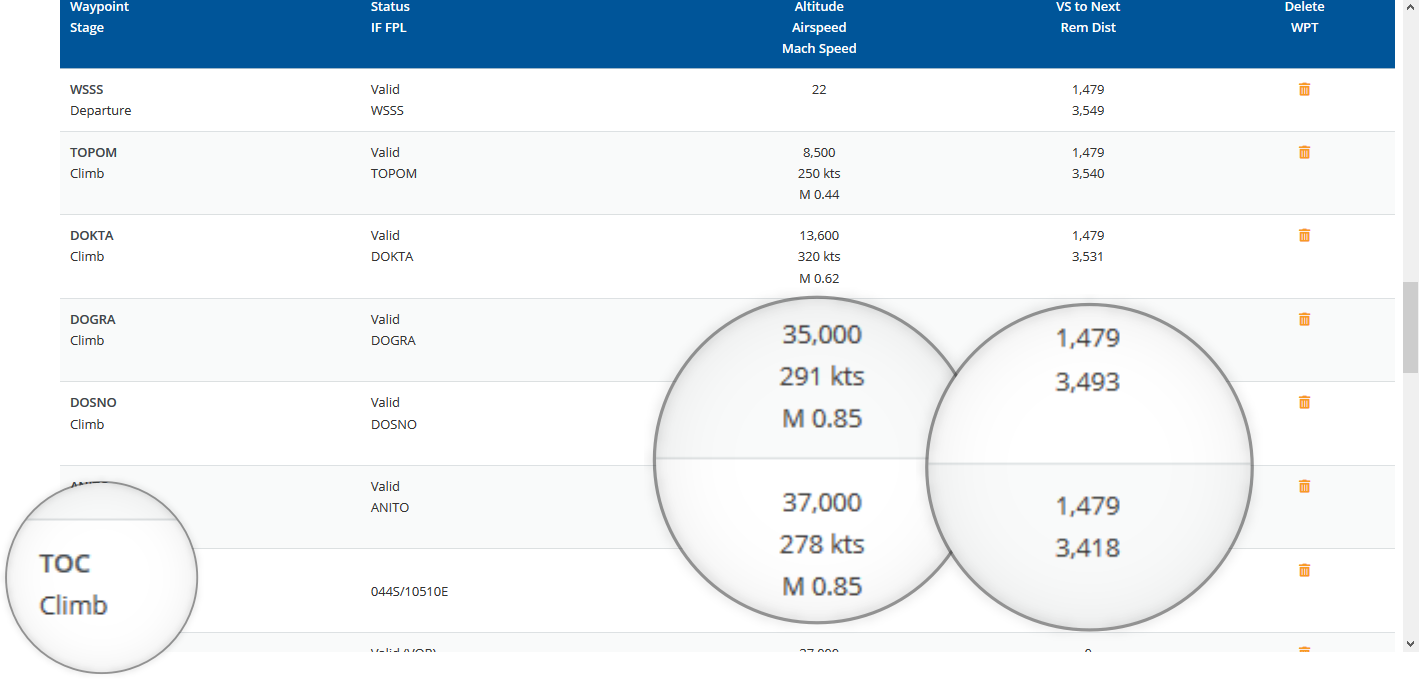Click the Mach value M 0.44

point(819,195)
